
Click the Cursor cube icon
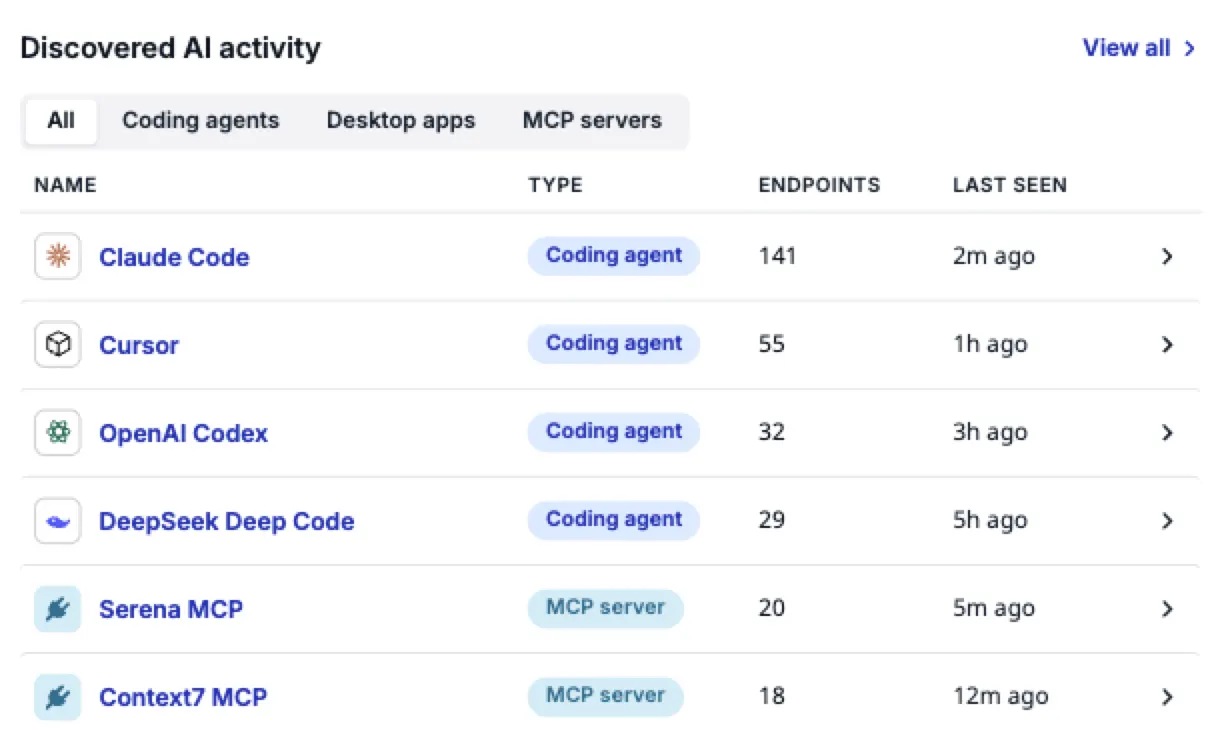point(58,345)
